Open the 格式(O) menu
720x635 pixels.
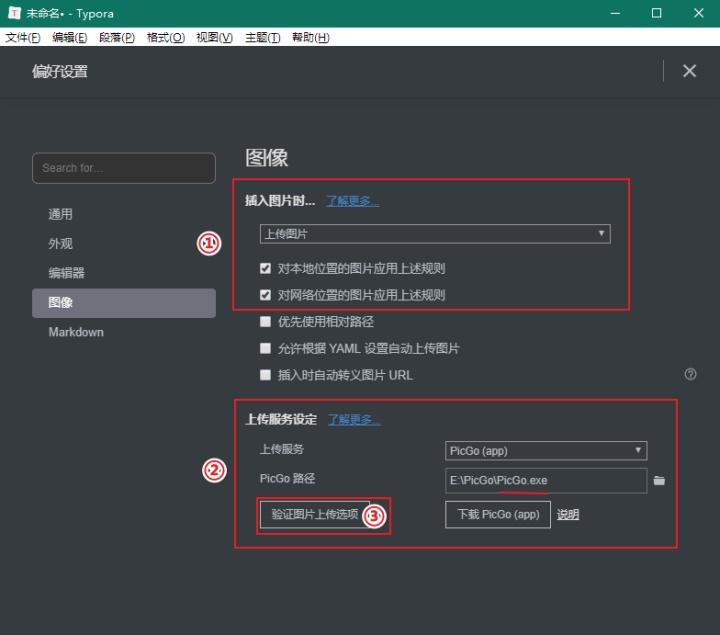tap(166, 38)
